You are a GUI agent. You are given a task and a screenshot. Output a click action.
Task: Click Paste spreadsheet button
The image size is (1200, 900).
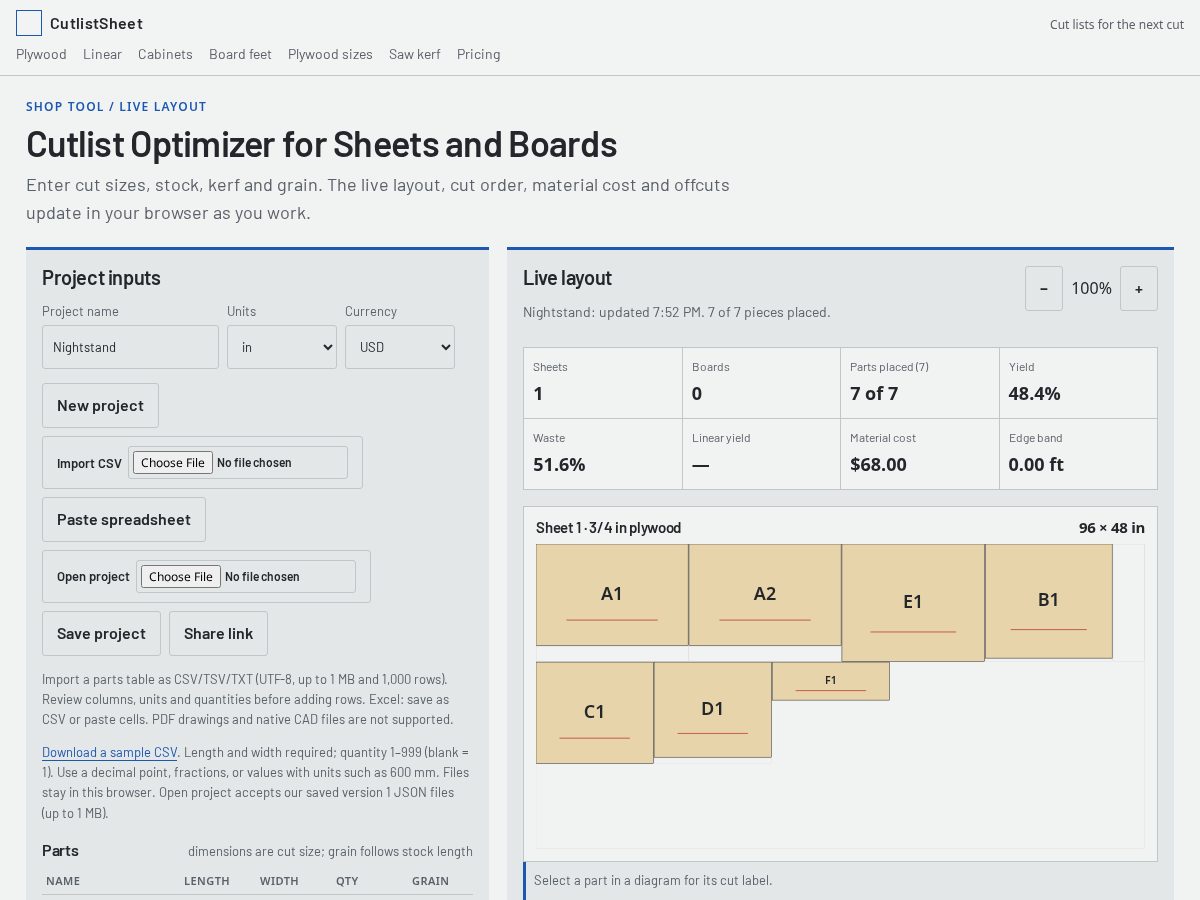click(124, 519)
